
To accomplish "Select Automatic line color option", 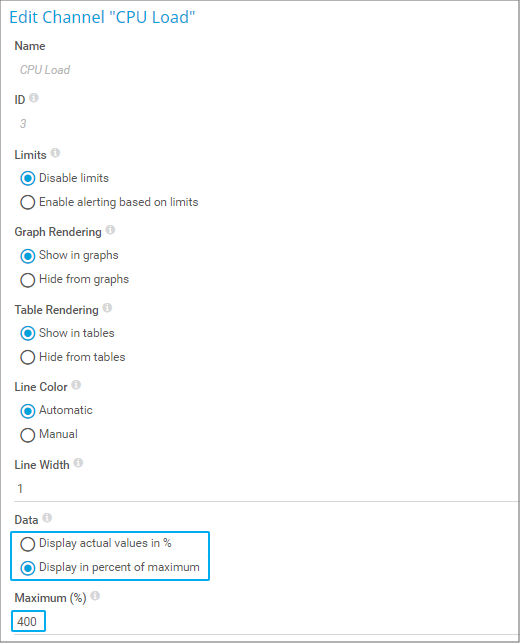I will (27, 411).
